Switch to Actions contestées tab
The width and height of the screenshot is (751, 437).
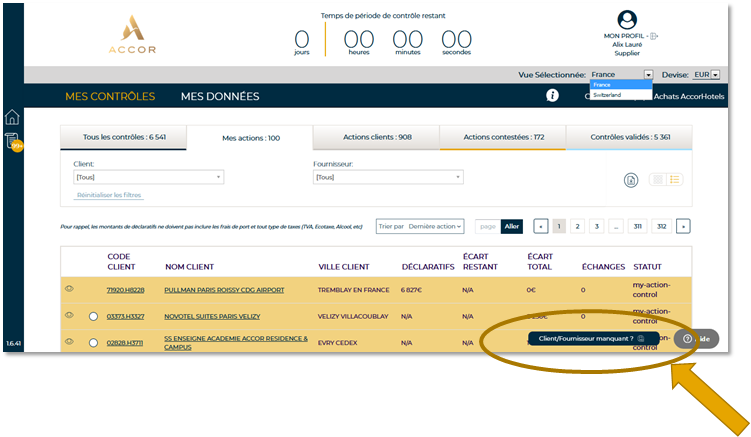pos(503,138)
